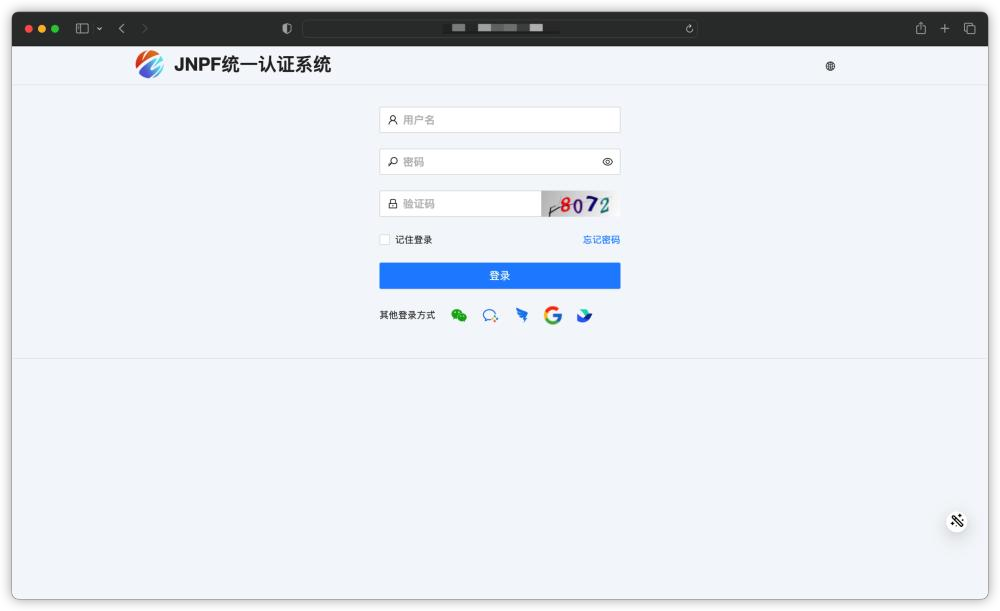Sign in with Google
1000x611 pixels.
point(553,315)
